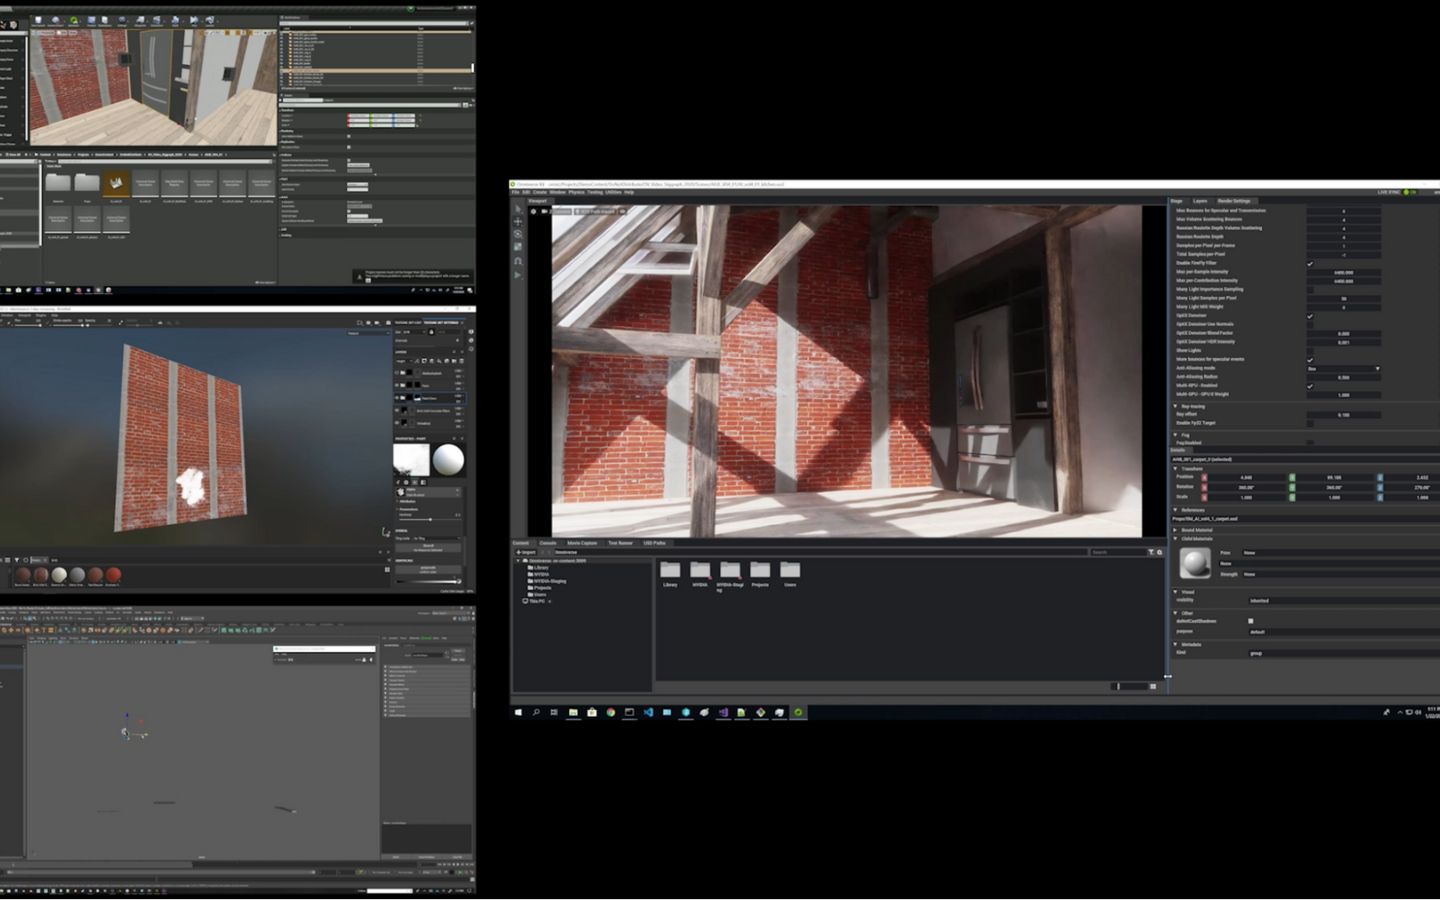Toggle More bounces for specular events checkbox
Image resolution: width=1440 pixels, height=900 pixels.
1310,360
